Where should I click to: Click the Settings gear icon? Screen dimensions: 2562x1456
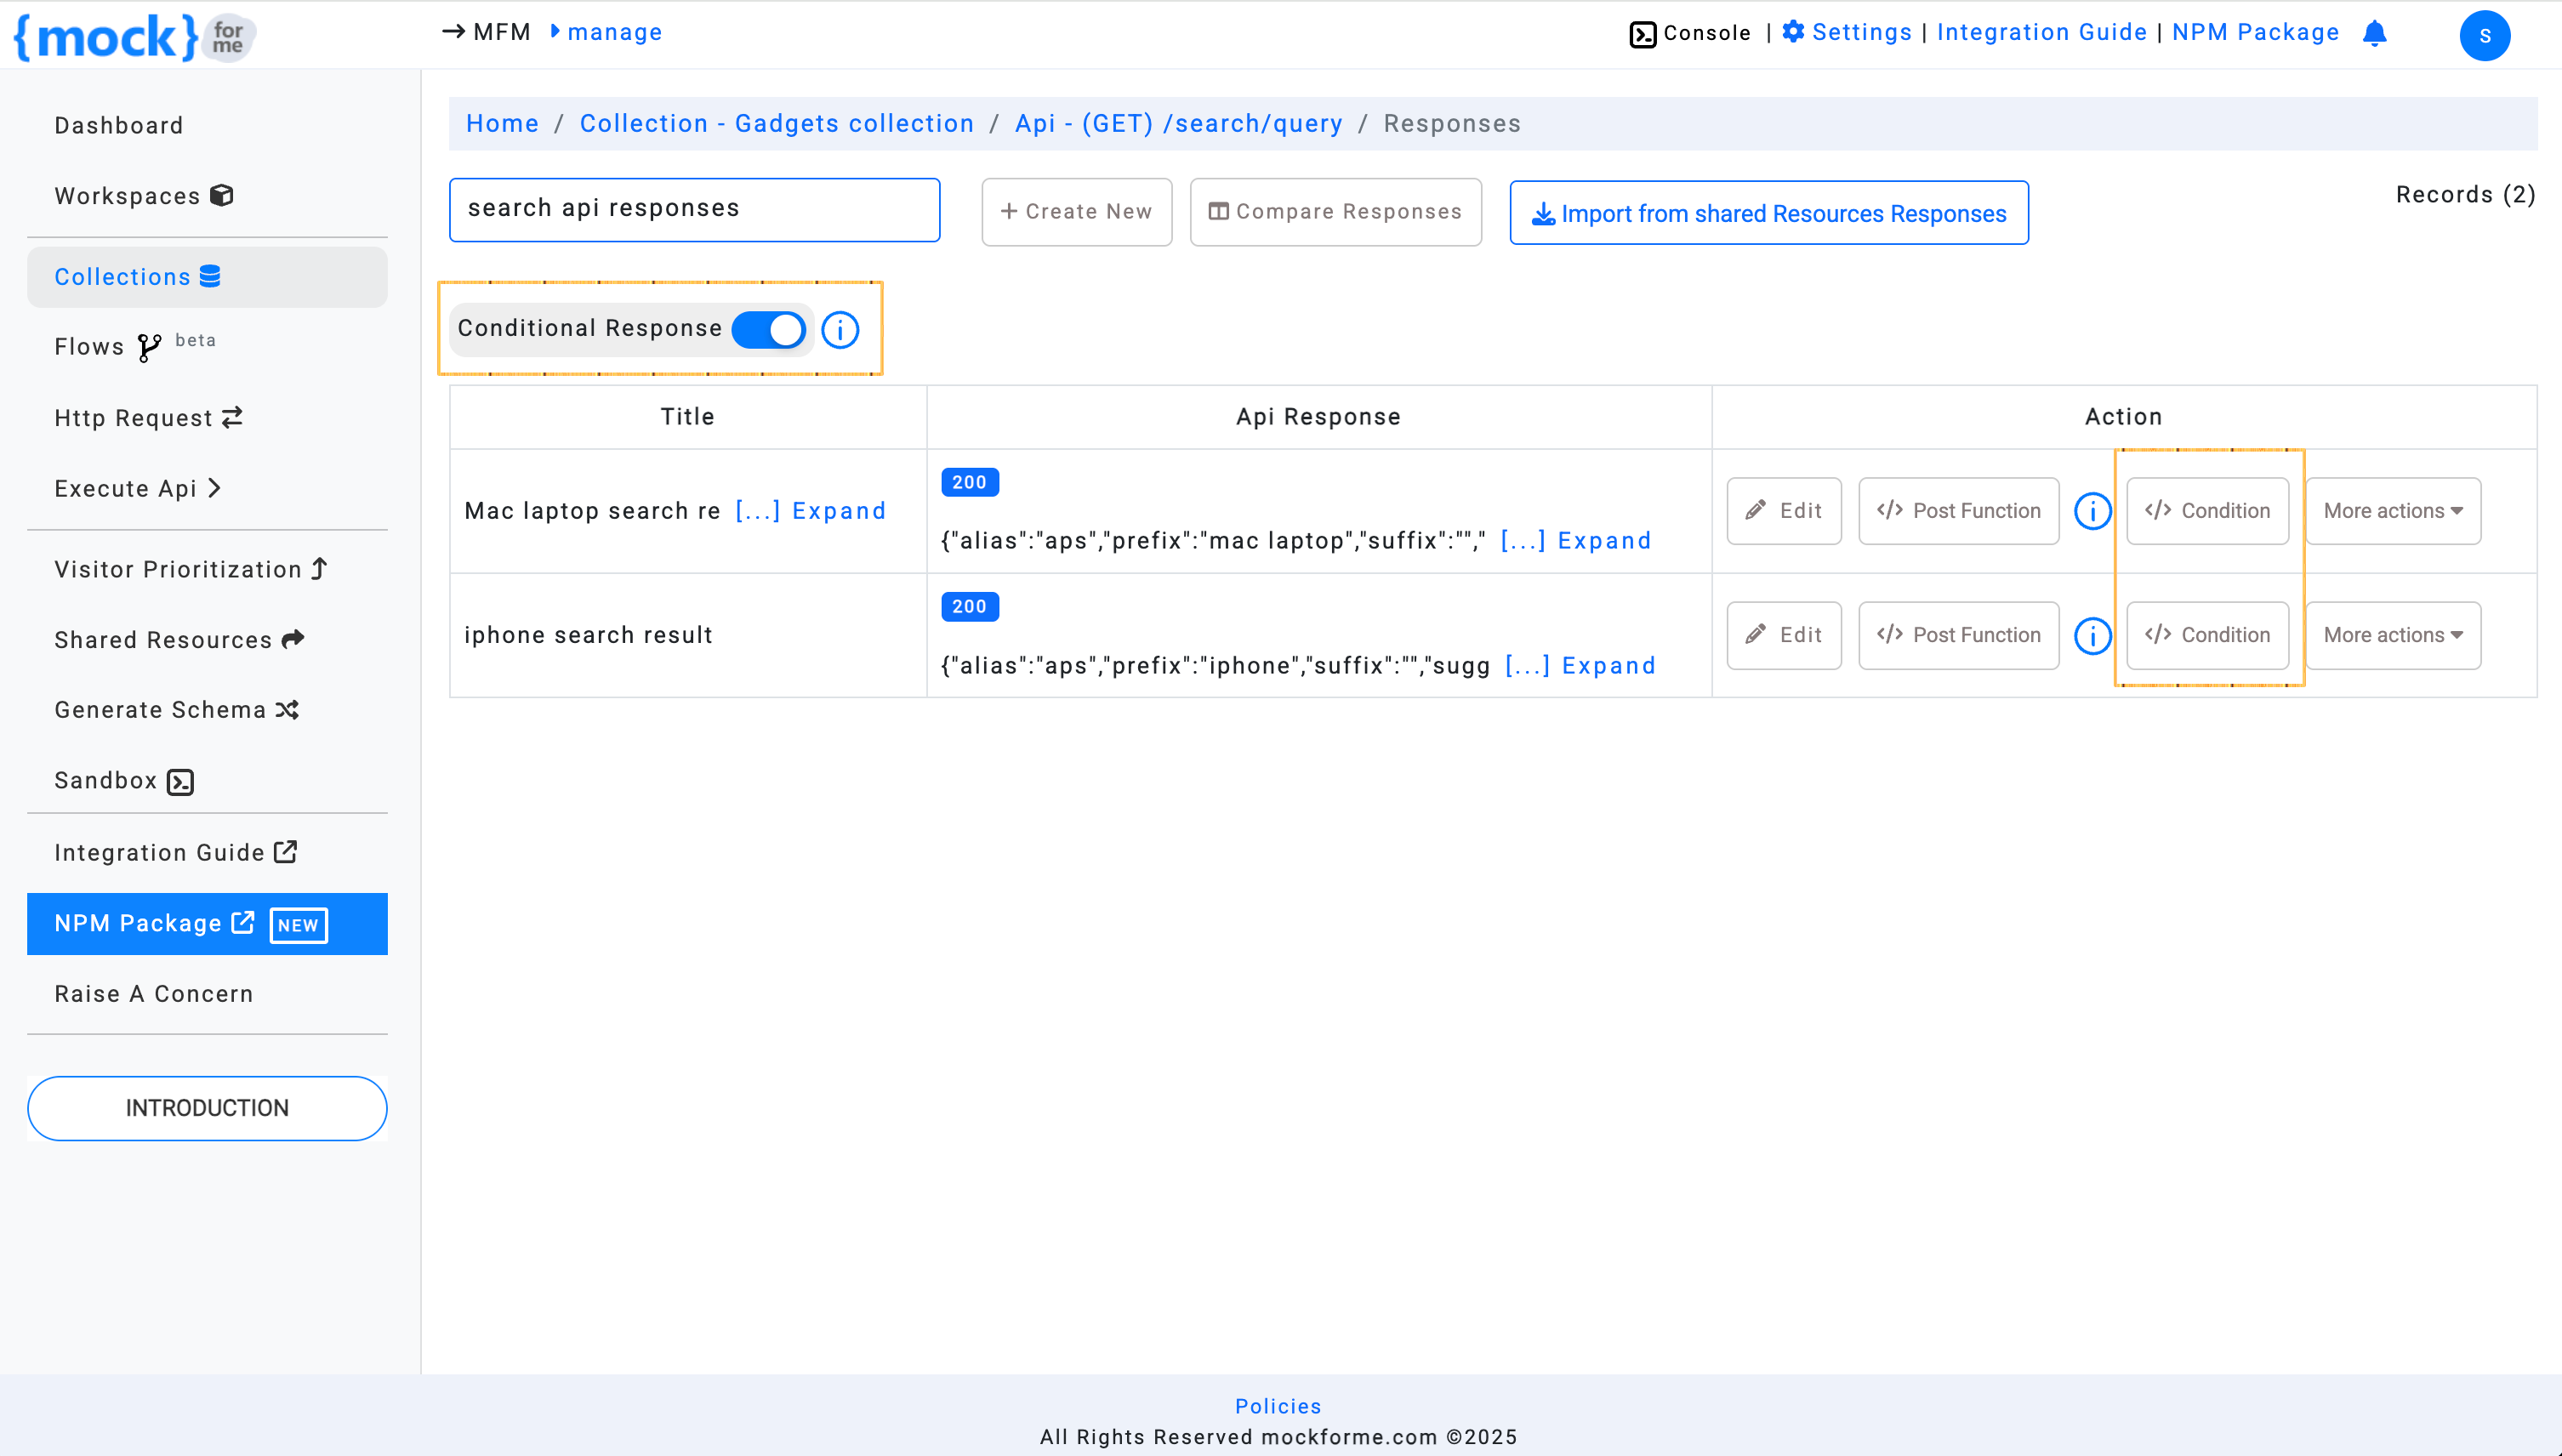(1793, 32)
